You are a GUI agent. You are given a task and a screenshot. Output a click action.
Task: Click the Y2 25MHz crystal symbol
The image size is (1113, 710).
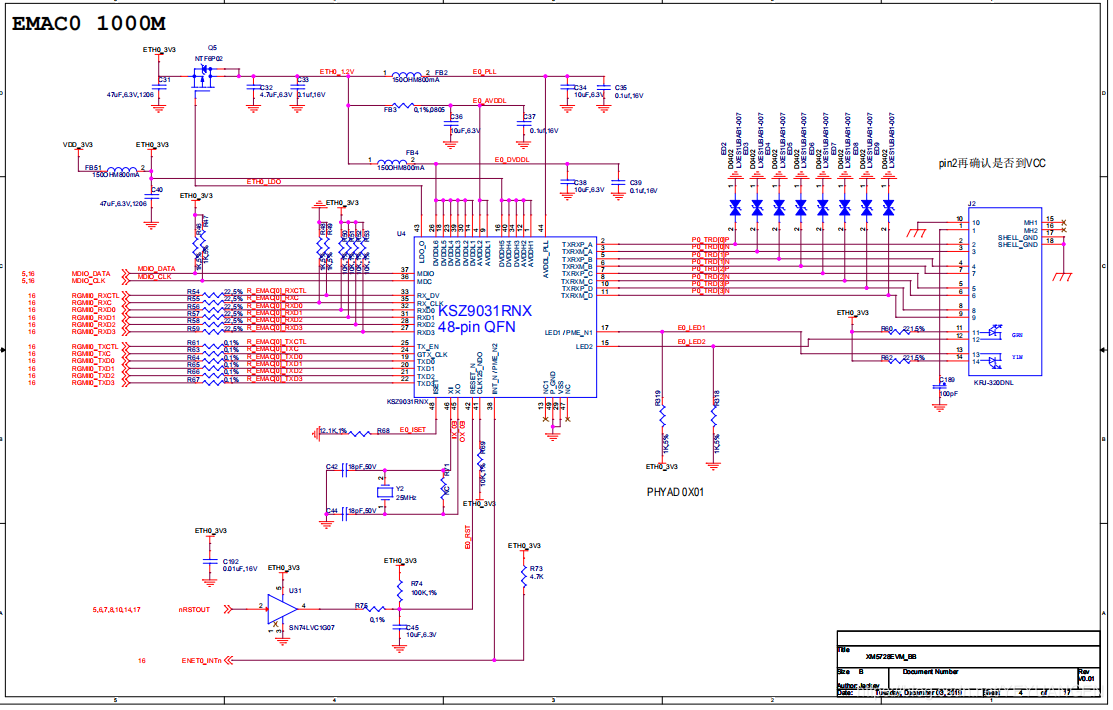coord(382,494)
